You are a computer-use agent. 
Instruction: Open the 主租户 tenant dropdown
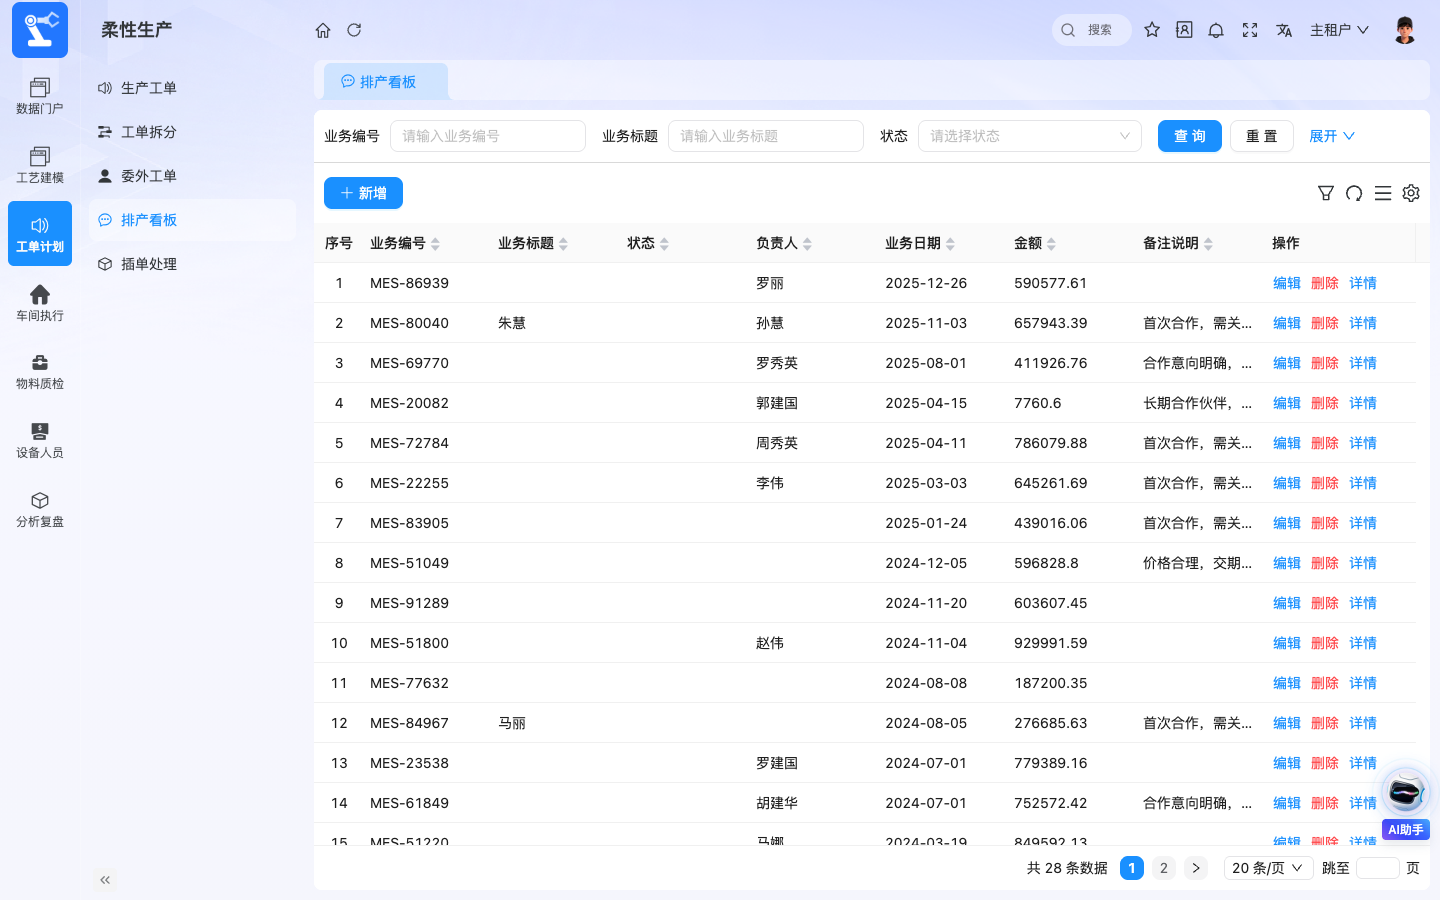[x=1340, y=30]
